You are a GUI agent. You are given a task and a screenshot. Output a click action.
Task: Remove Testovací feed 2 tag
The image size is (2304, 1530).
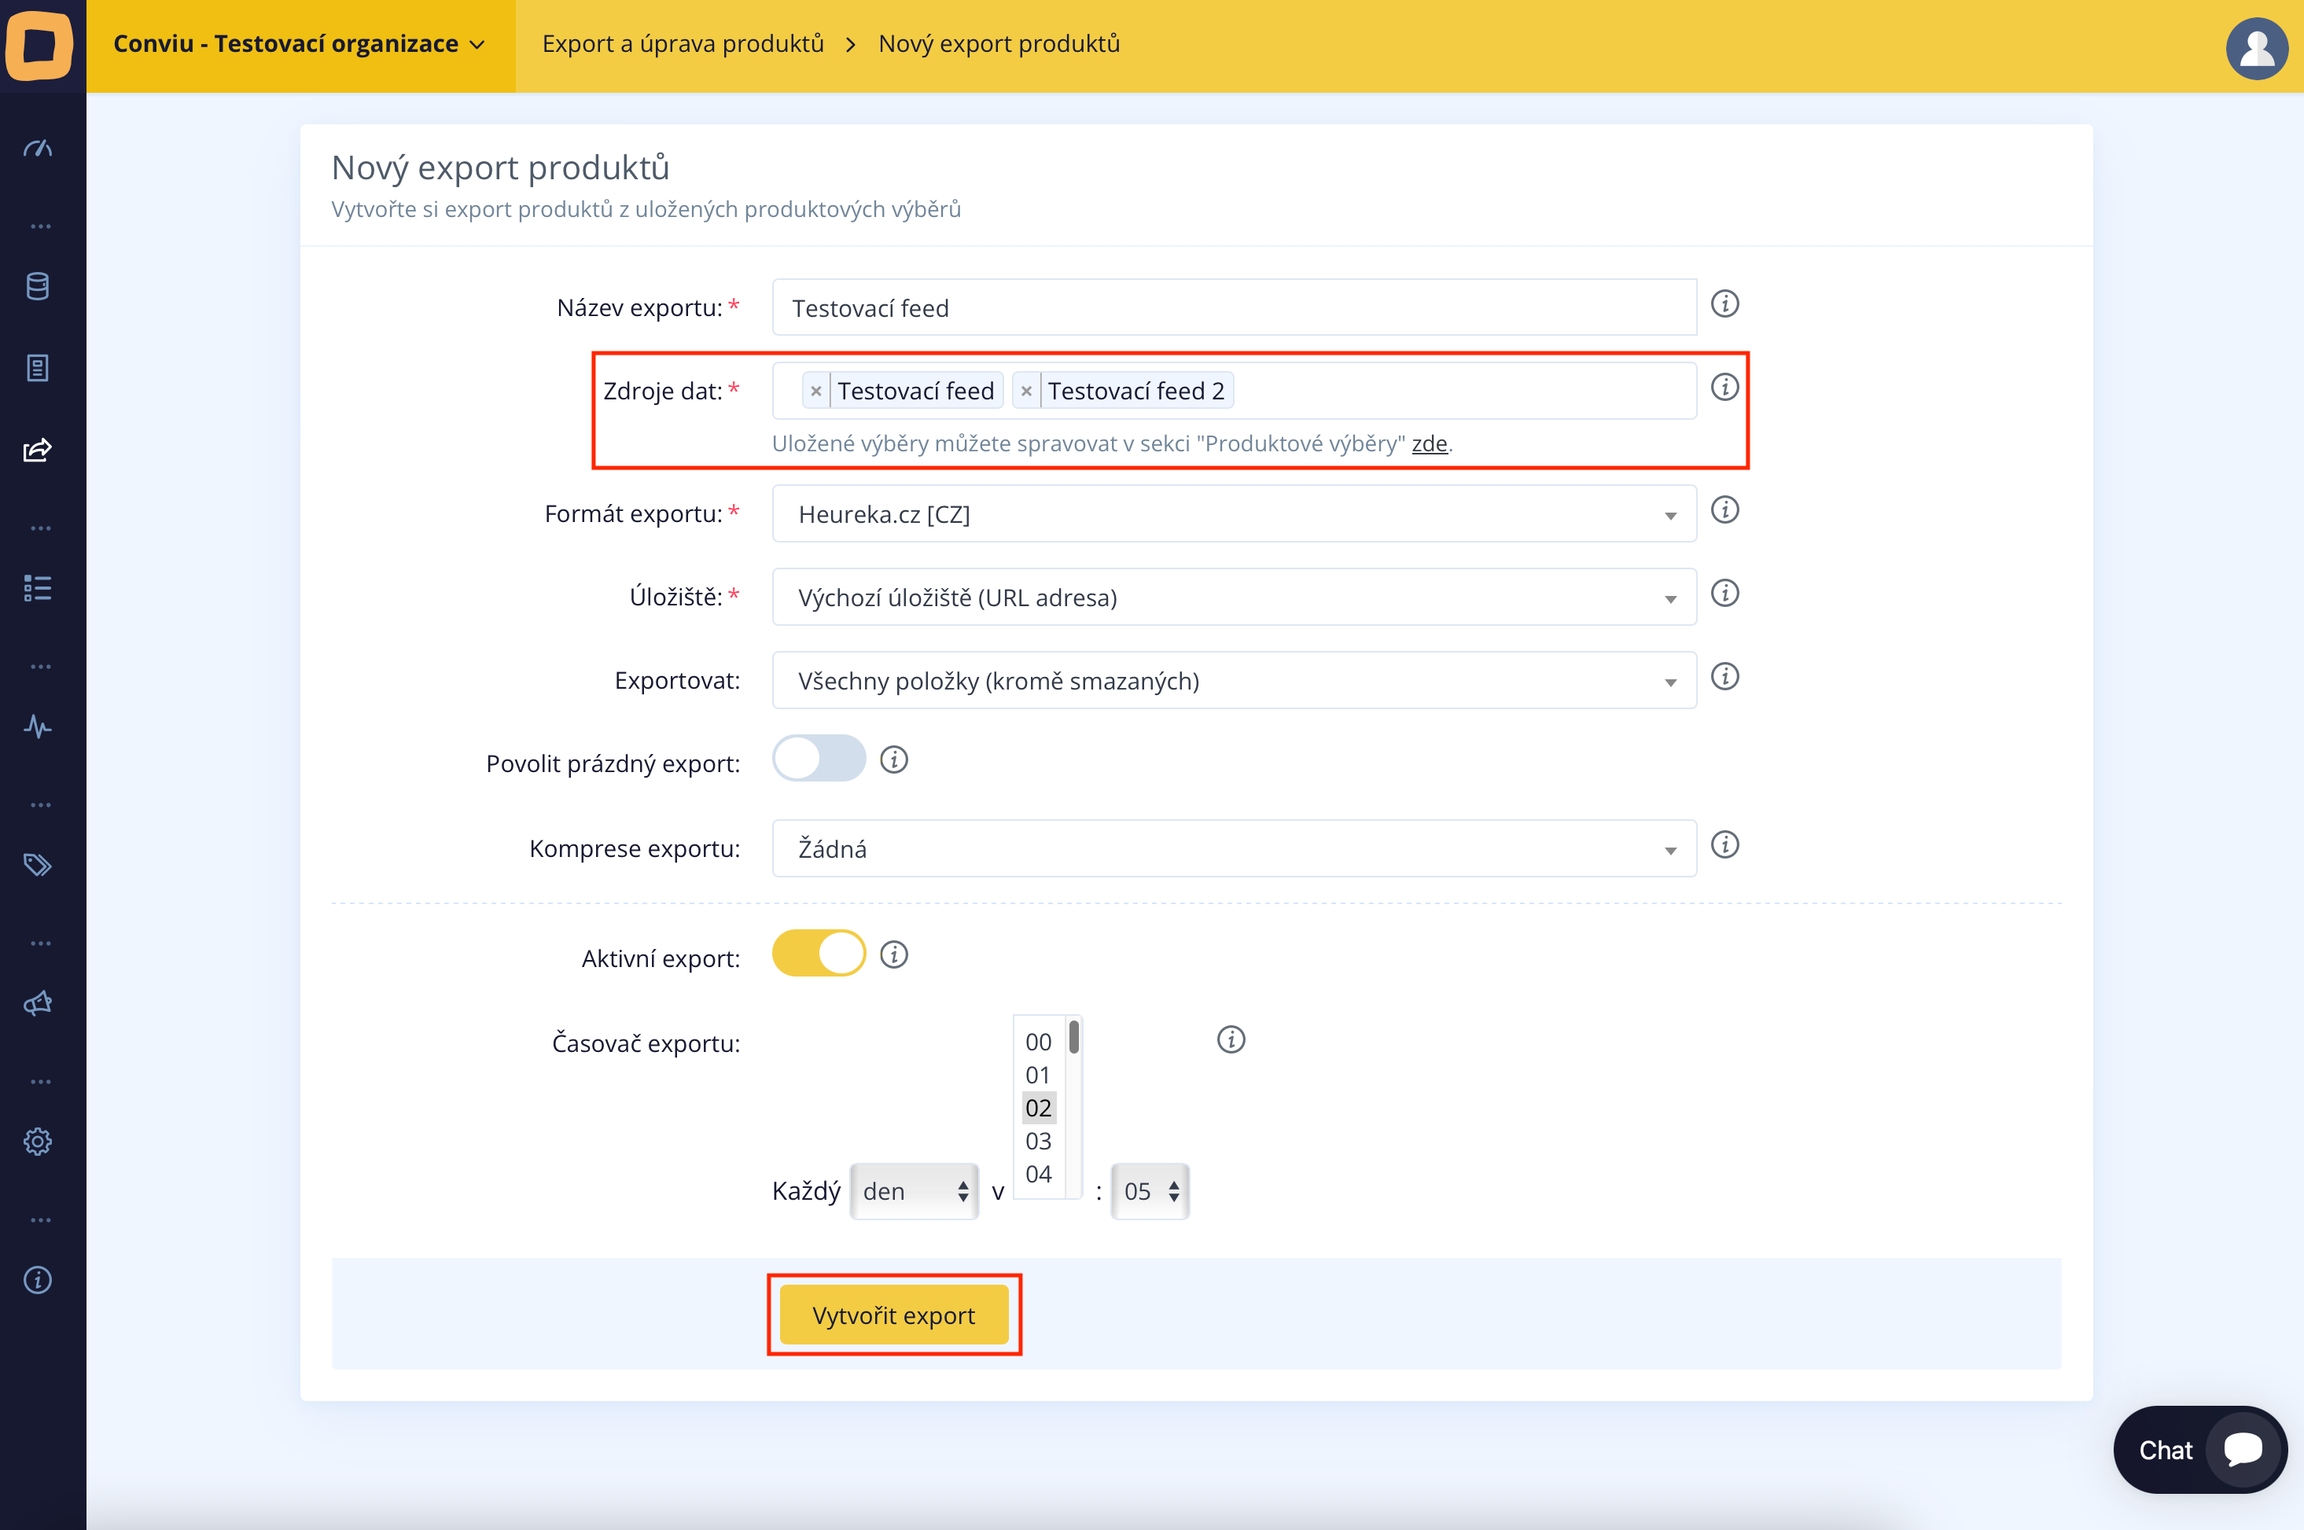[x=1026, y=391]
